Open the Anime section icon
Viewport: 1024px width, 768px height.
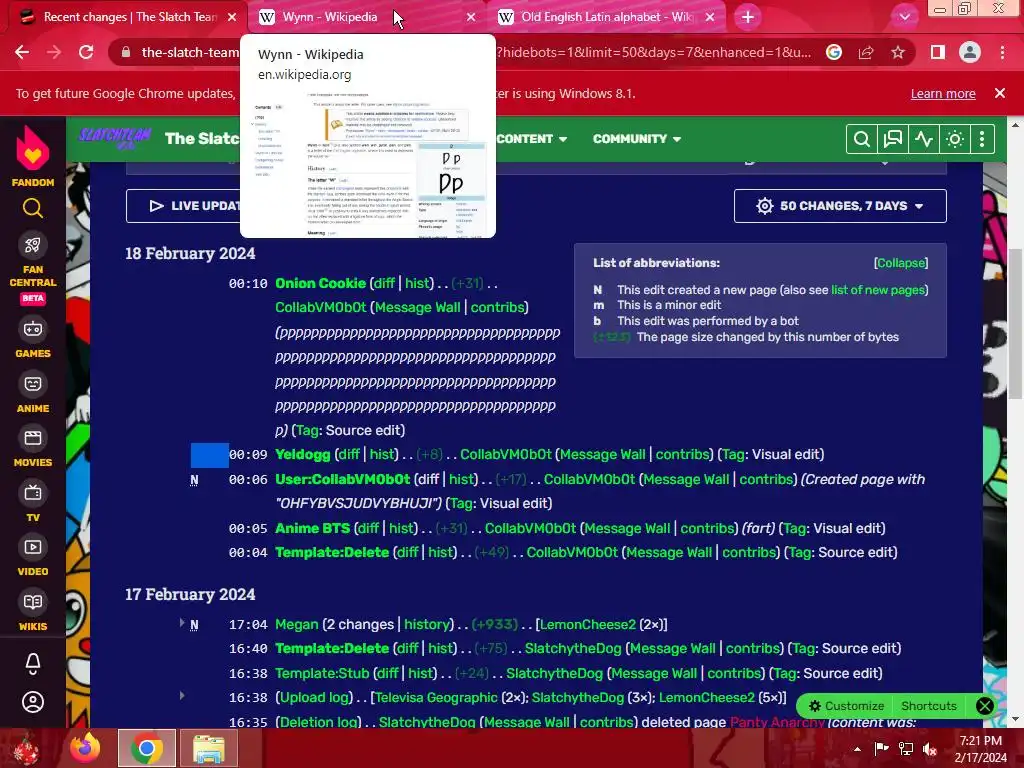point(33,384)
